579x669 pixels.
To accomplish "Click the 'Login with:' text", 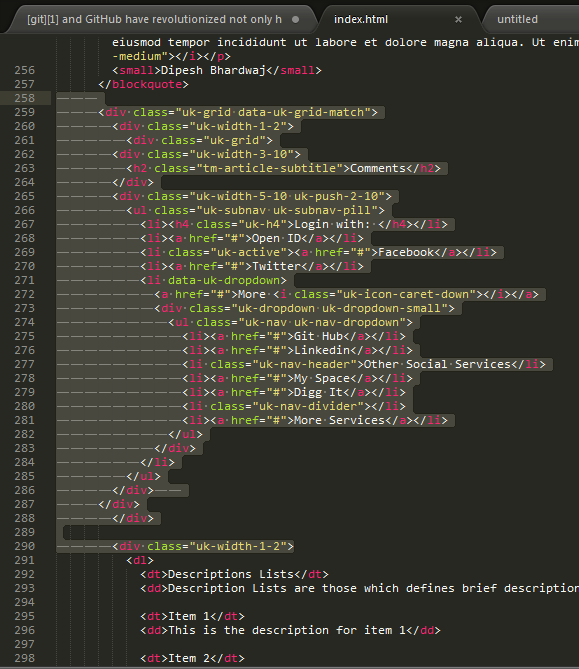I will click(x=332, y=224).
